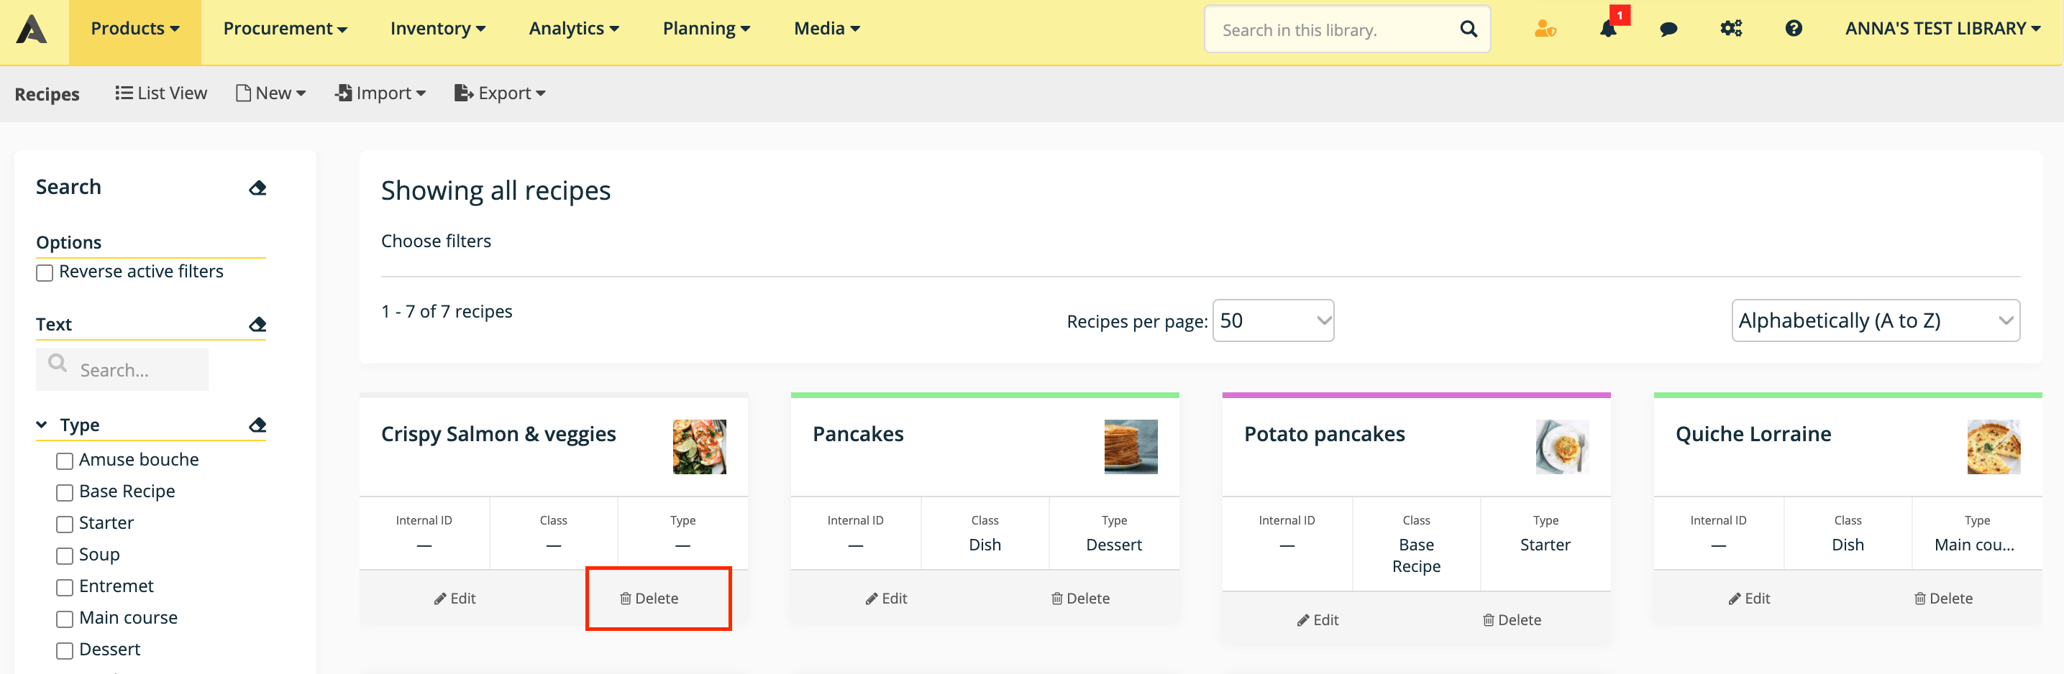Viewport: 2064px width, 674px height.
Task: Tick the Main course type checkbox
Action: (65, 619)
